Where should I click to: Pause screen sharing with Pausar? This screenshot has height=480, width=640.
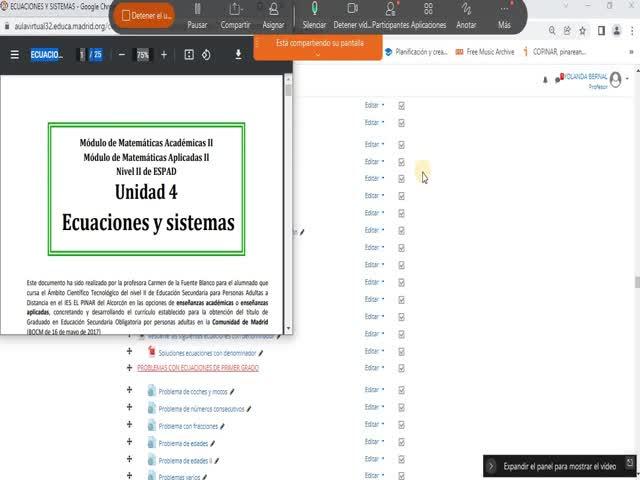(197, 16)
